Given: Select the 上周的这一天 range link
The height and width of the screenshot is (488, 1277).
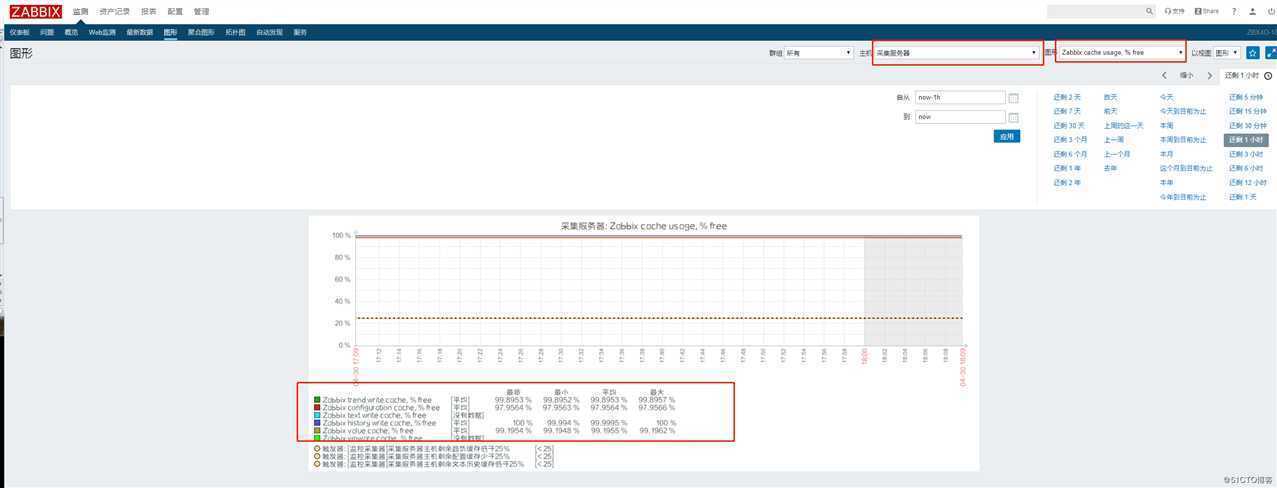Looking at the screenshot, I should coord(1124,125).
